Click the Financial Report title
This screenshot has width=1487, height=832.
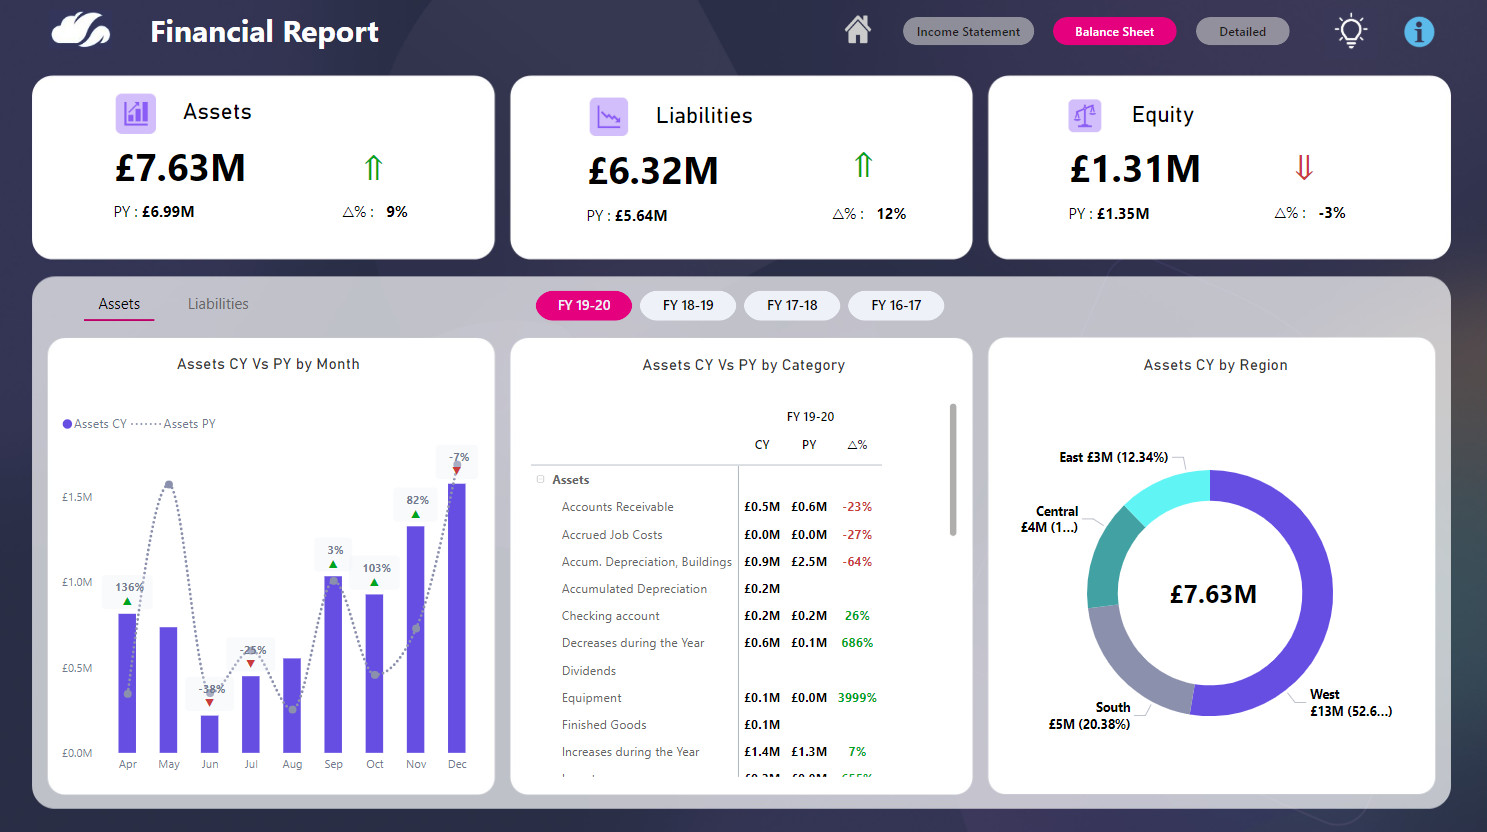pyautogui.click(x=264, y=32)
